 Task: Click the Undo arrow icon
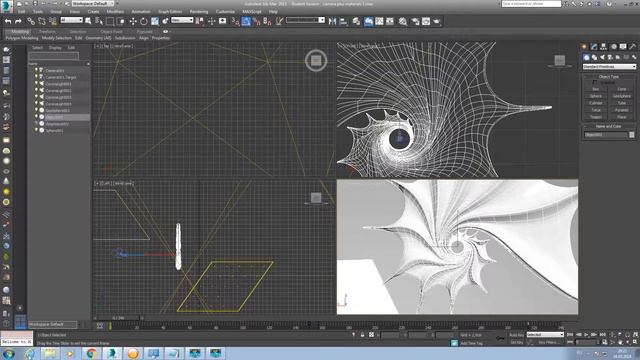click(x=8, y=21)
